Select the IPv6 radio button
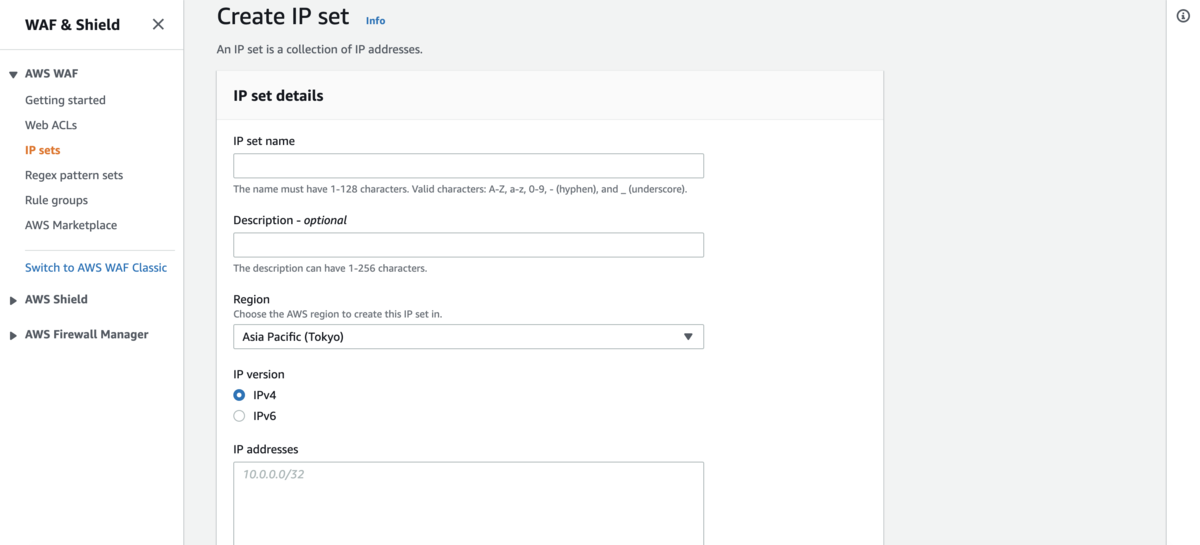This screenshot has width=1200, height=545. 239,416
